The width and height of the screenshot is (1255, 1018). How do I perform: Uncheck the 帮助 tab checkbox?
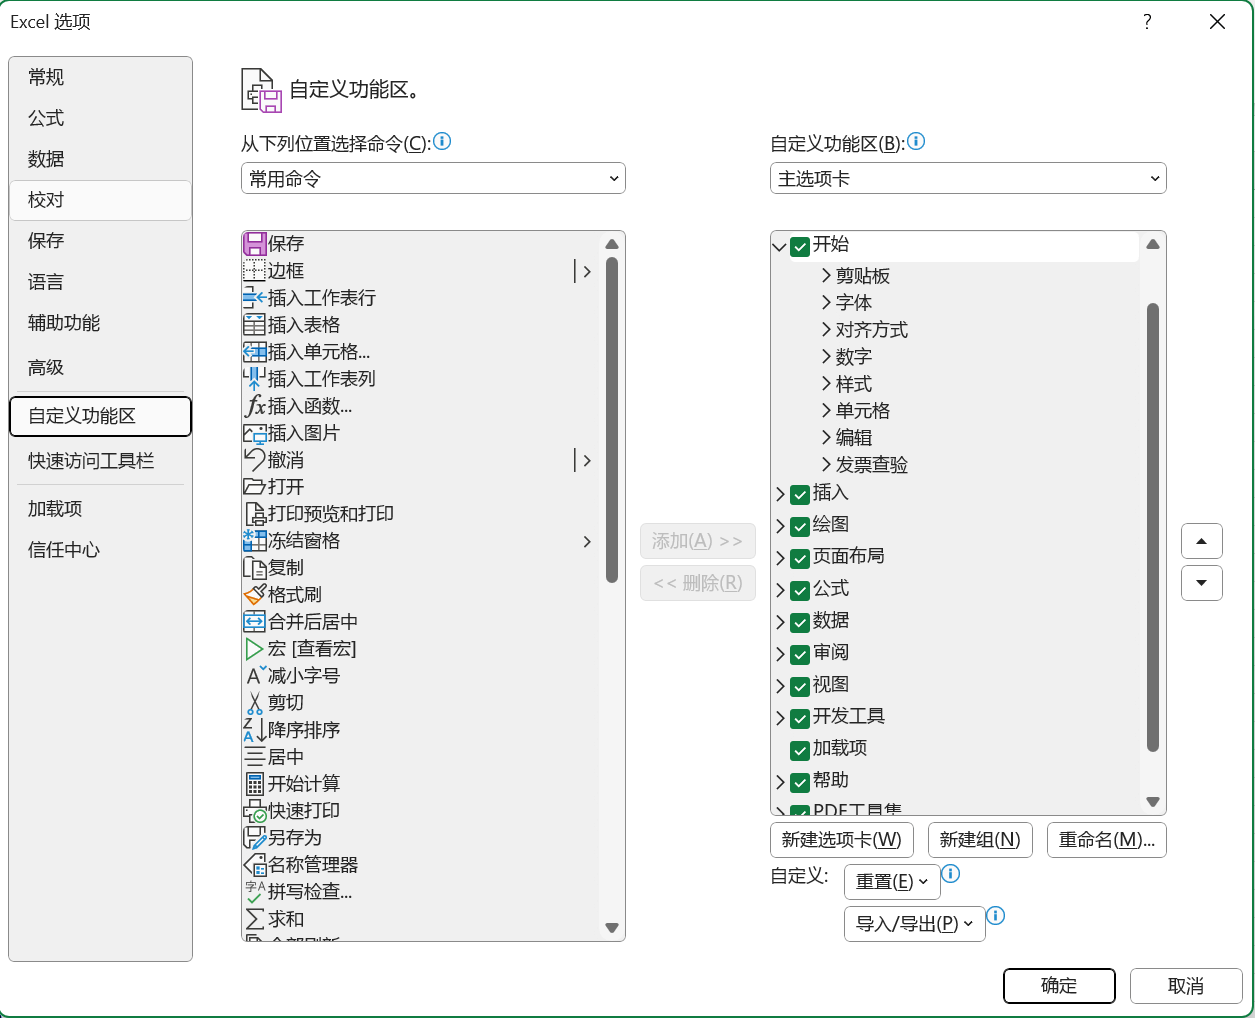799,783
